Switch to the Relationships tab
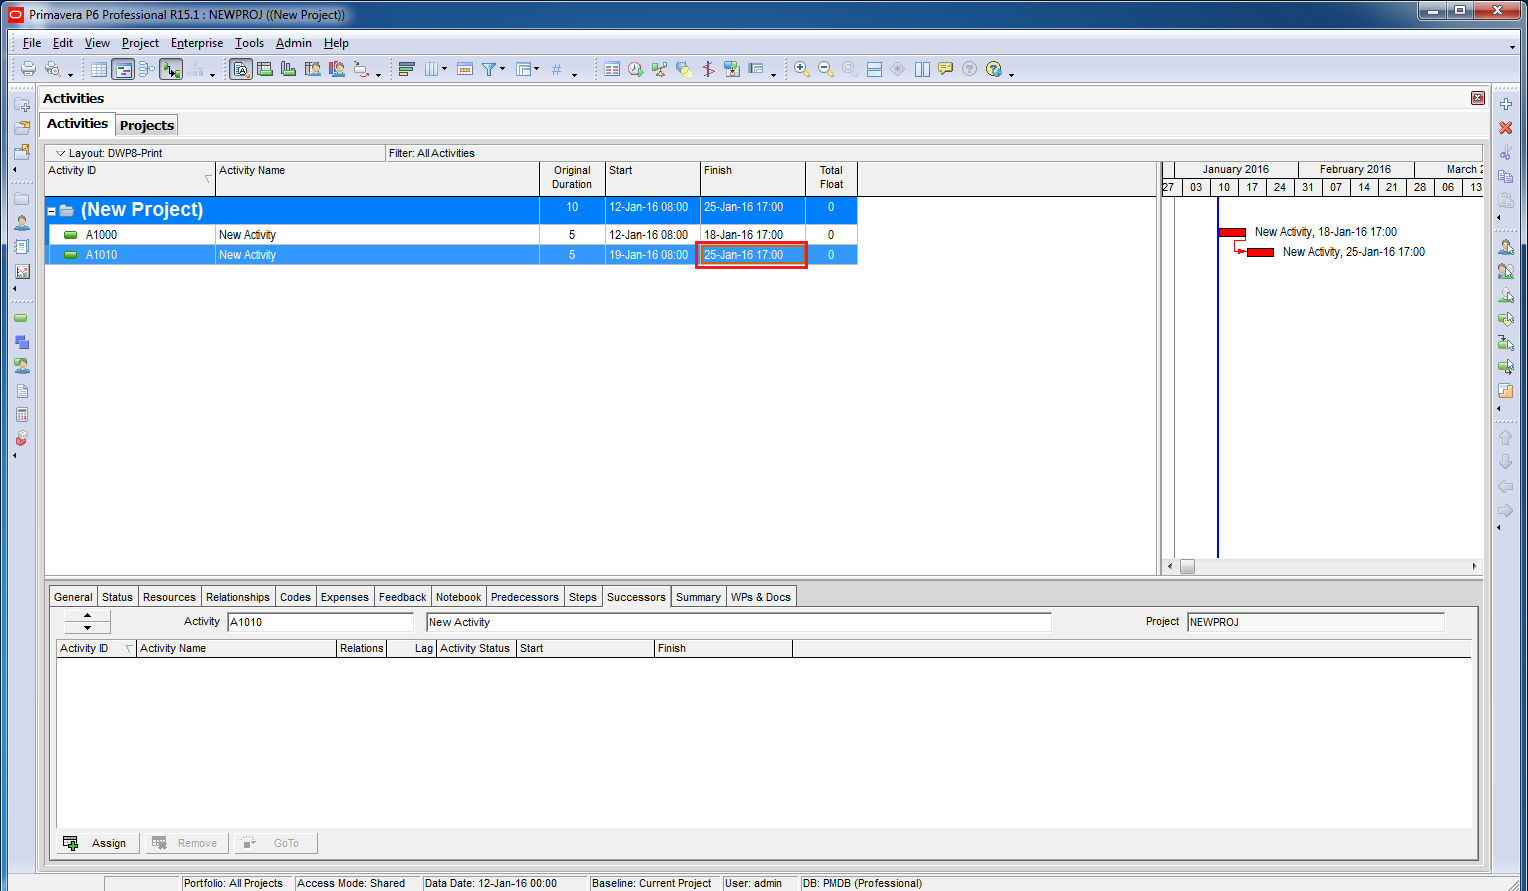1528x891 pixels. pyautogui.click(x=237, y=597)
